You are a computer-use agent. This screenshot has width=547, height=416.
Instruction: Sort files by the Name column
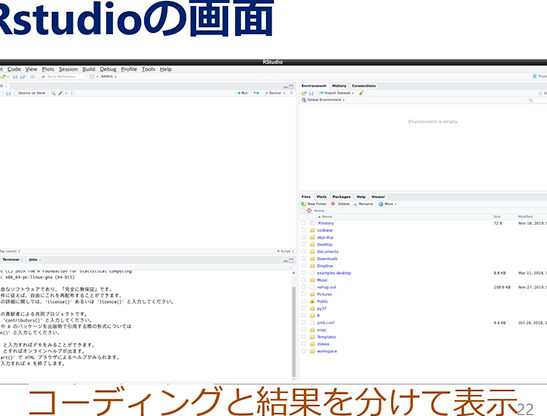325,217
